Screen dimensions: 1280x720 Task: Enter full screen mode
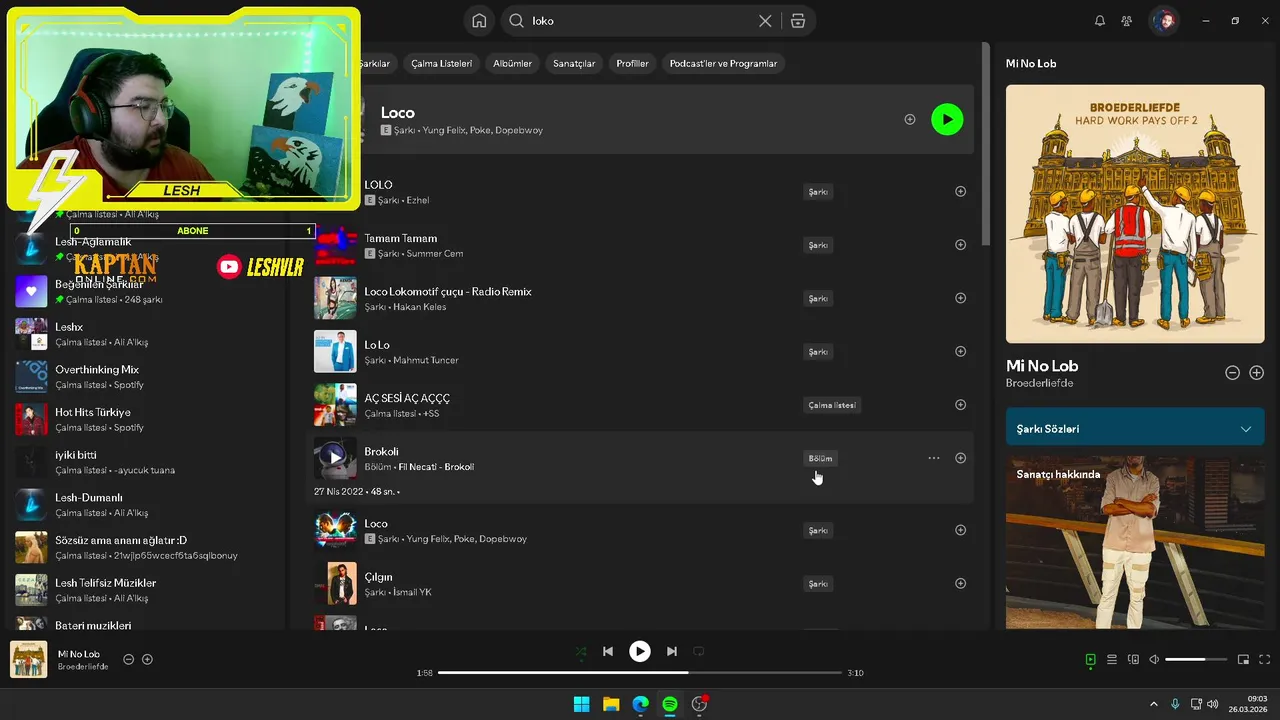(x=1265, y=660)
